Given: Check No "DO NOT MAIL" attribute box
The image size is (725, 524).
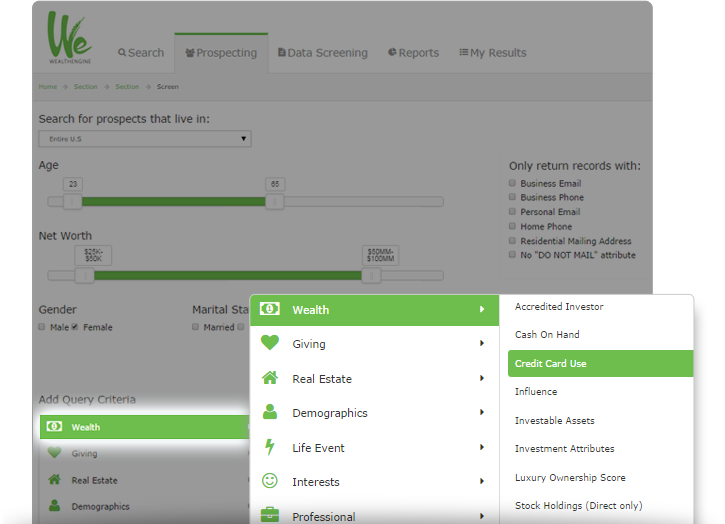Looking at the screenshot, I should 512,255.
